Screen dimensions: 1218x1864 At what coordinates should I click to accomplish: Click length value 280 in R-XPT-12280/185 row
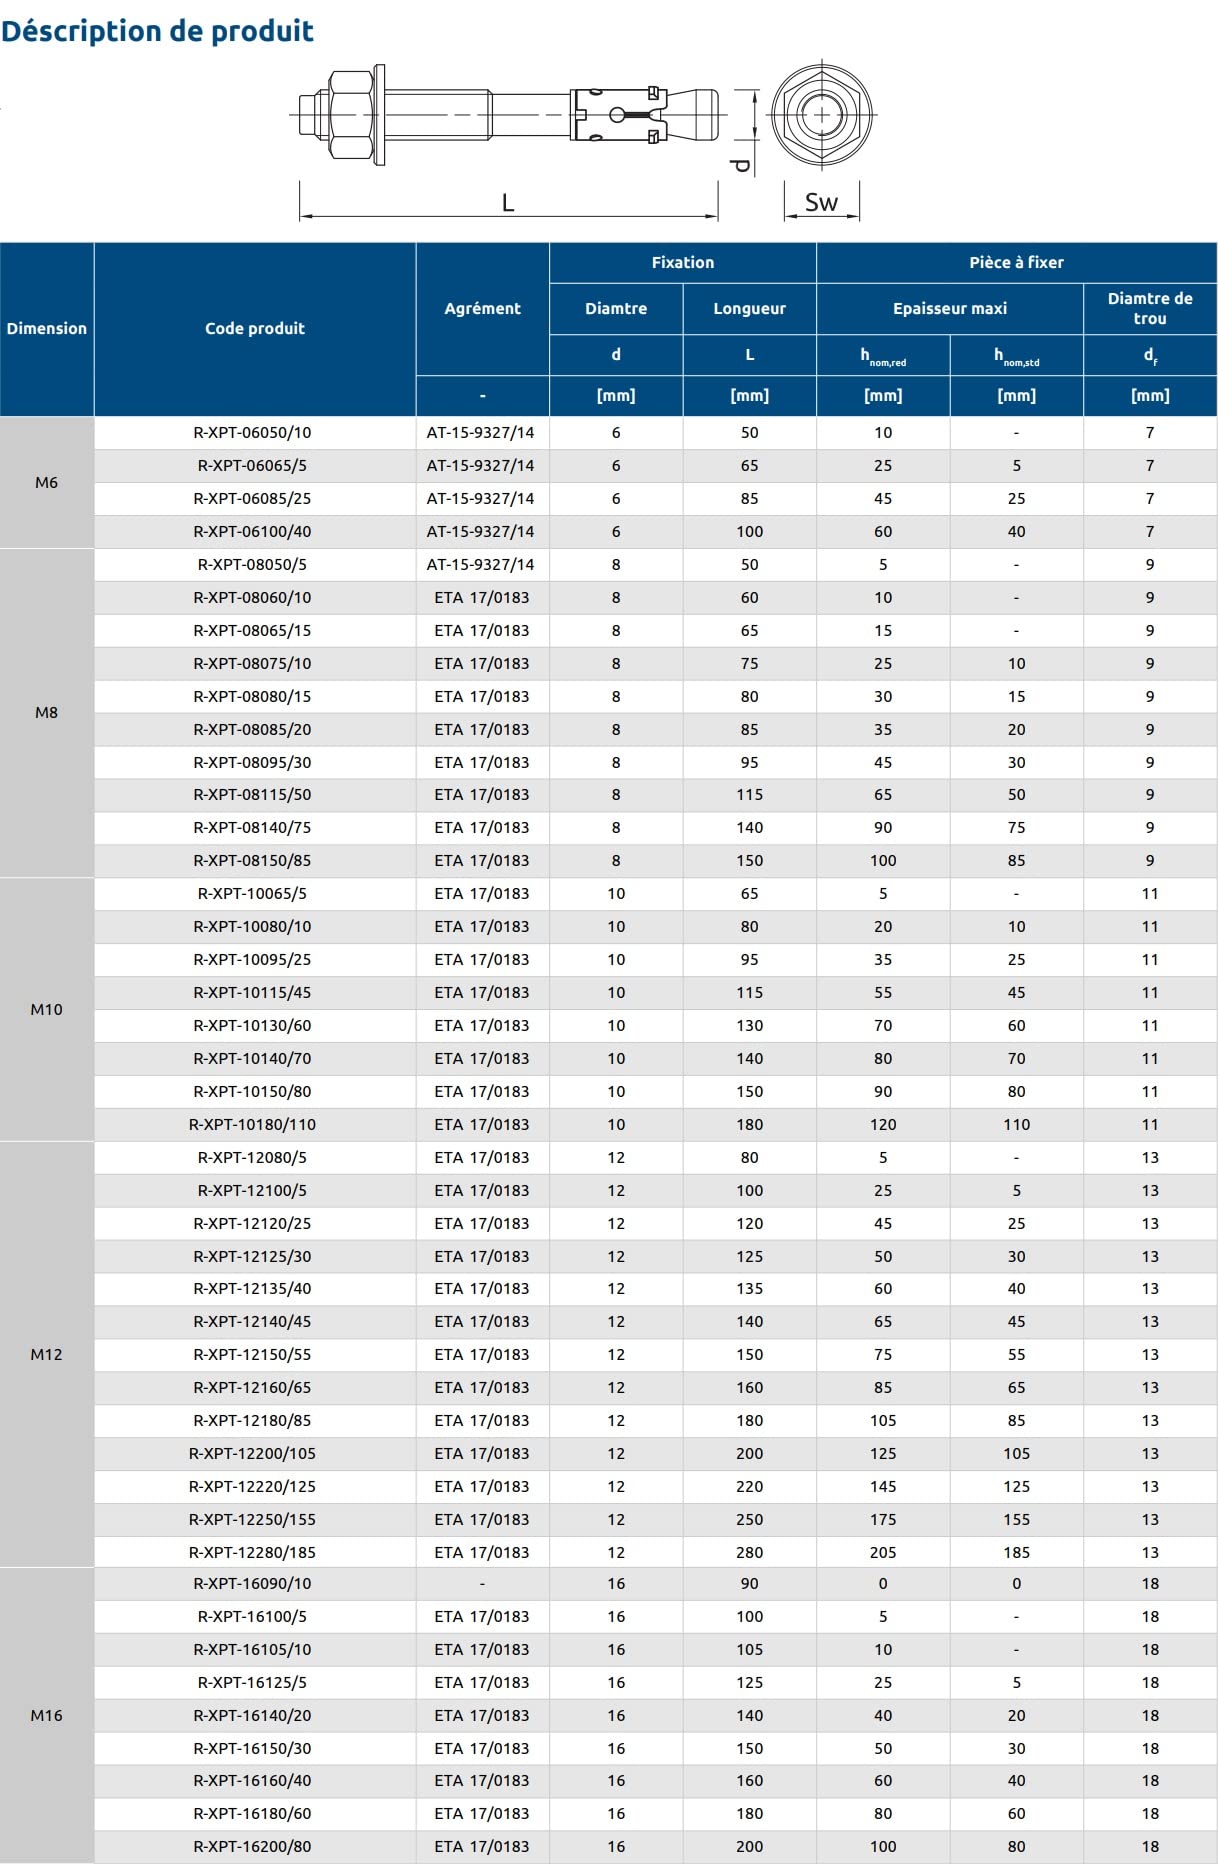[749, 1552]
